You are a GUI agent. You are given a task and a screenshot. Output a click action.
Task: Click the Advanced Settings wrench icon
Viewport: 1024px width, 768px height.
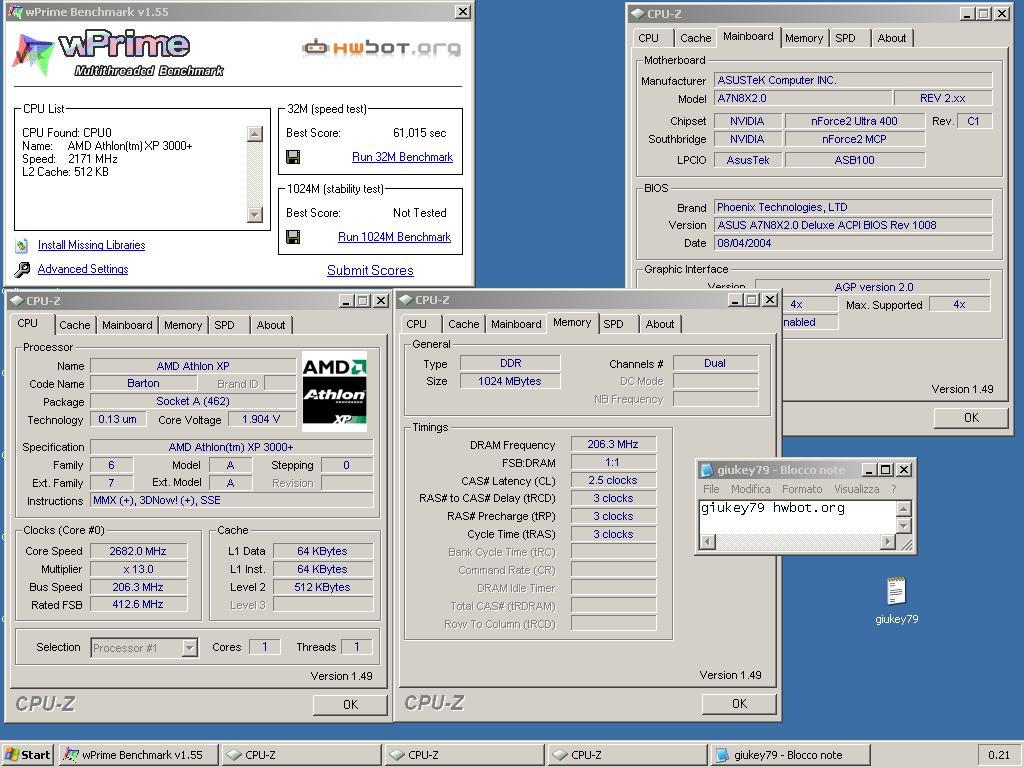tap(22, 269)
